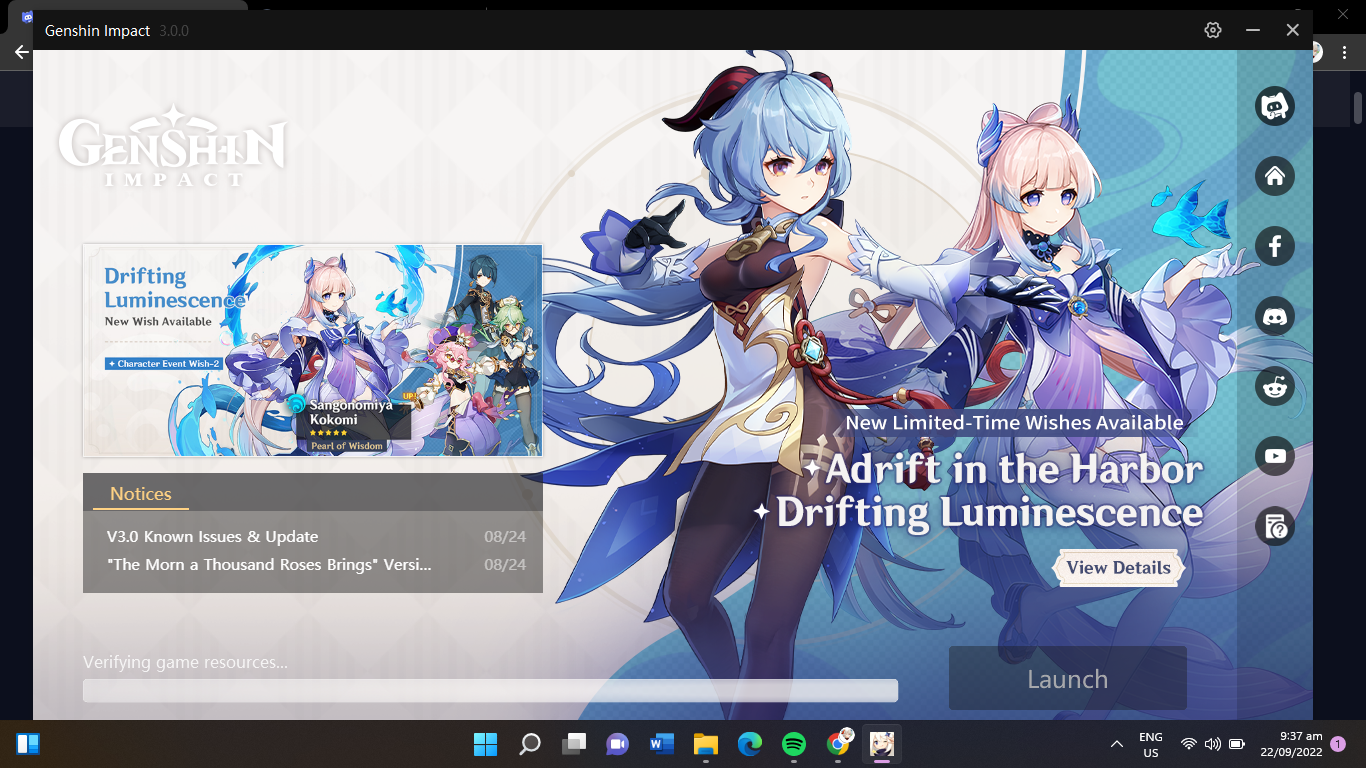The image size is (1366, 768).
Task: Open the volume speaker icon
Action: point(1213,744)
